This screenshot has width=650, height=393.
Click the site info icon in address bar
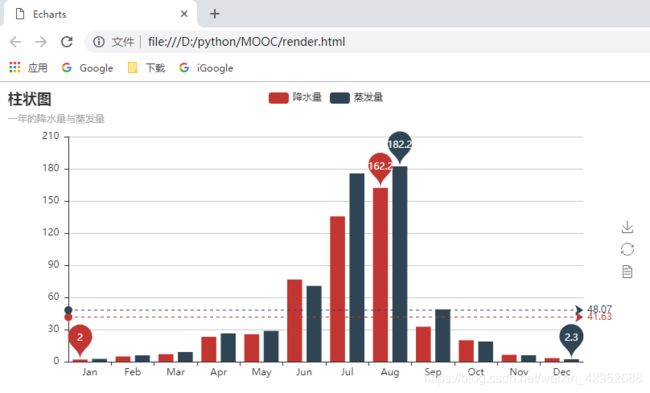click(99, 42)
